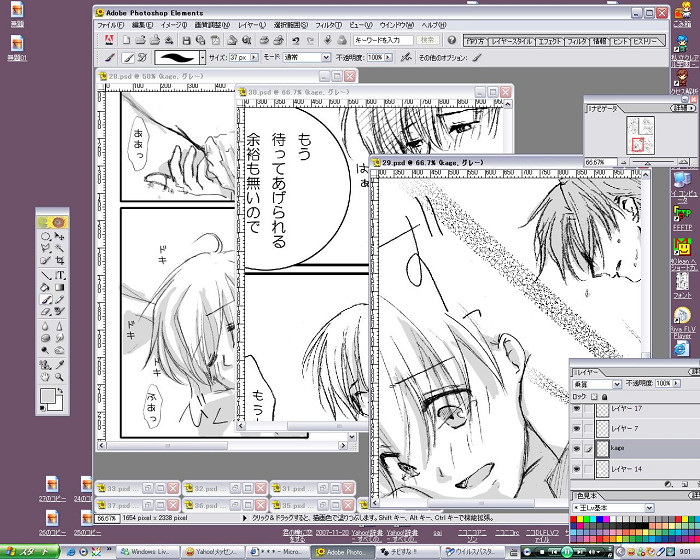Open the イメージ(I) menu

pos(174,25)
